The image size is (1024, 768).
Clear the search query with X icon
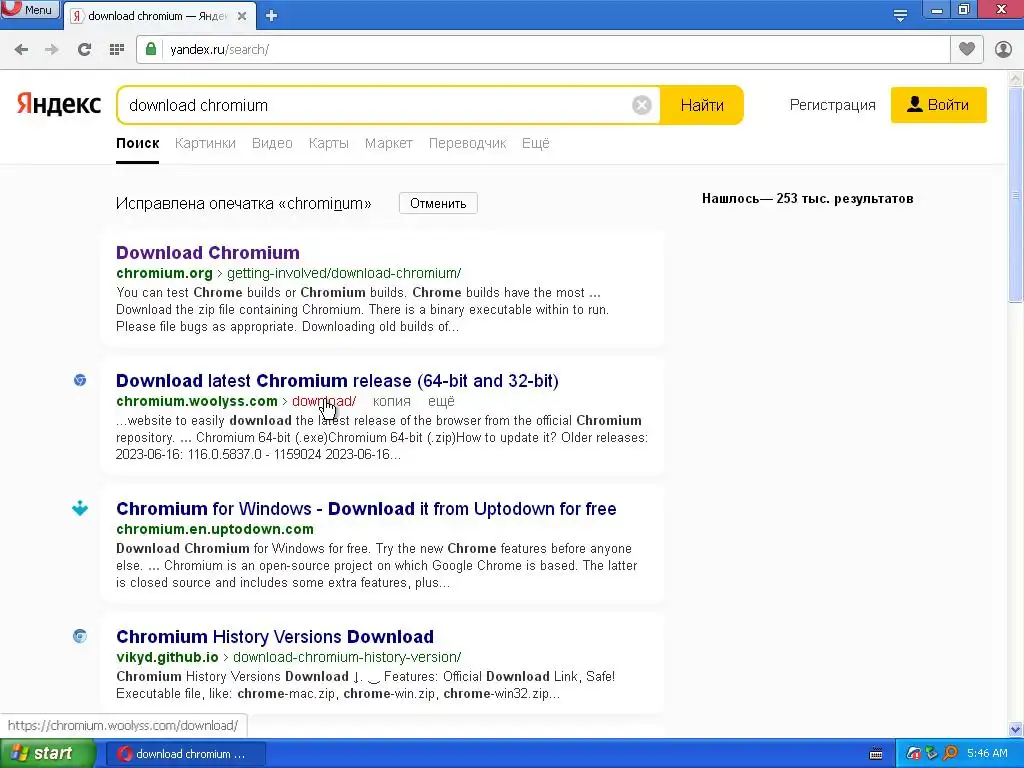641,105
